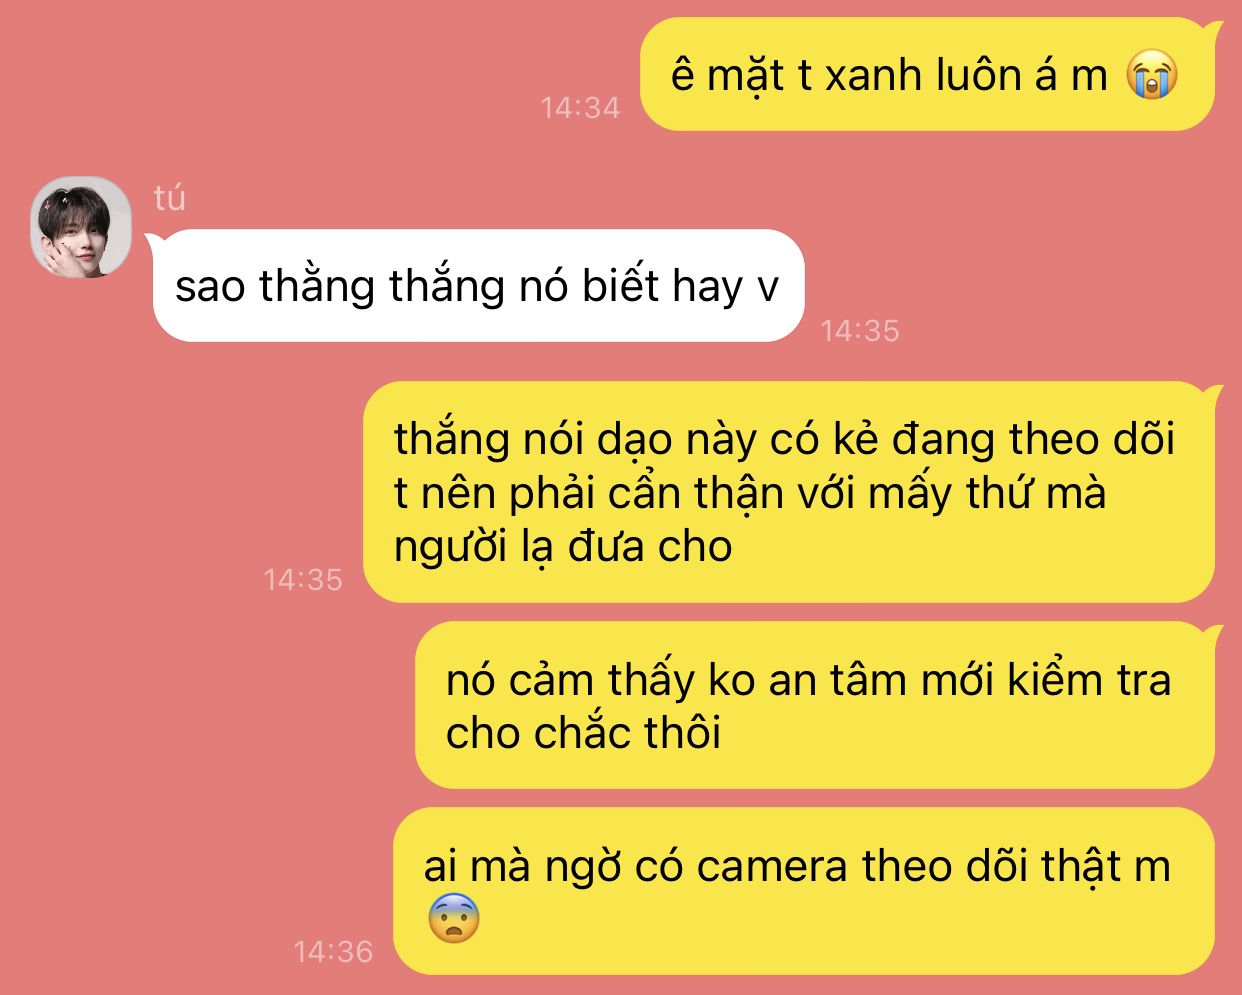
Task: Select the crying face emoji
Action: pos(1152,75)
